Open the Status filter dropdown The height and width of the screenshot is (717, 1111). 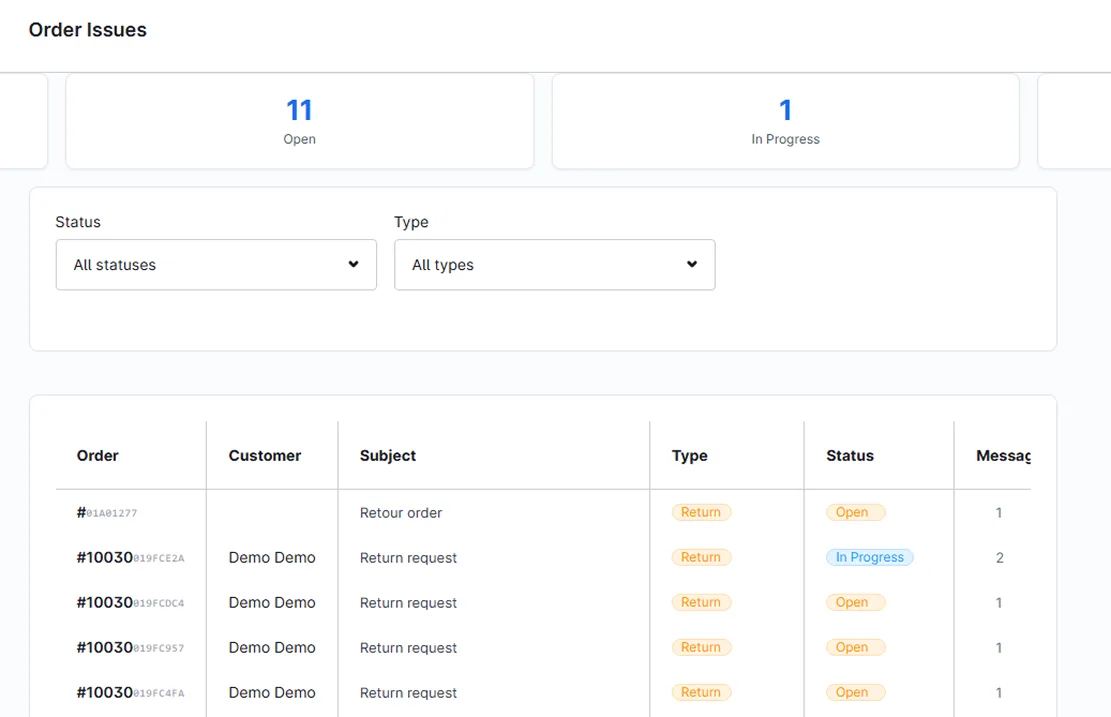216,264
